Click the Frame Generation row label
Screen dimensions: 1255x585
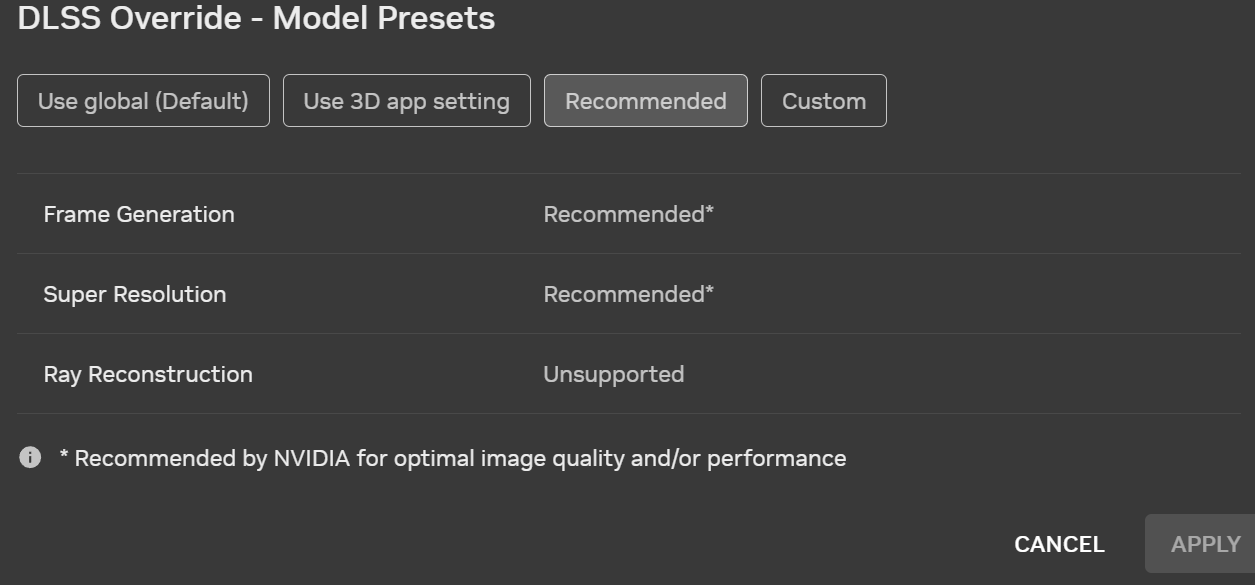tap(139, 214)
